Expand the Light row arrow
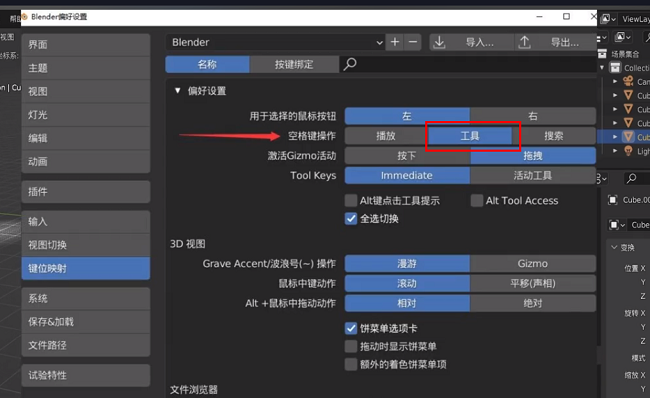The image size is (650, 398). point(615,151)
